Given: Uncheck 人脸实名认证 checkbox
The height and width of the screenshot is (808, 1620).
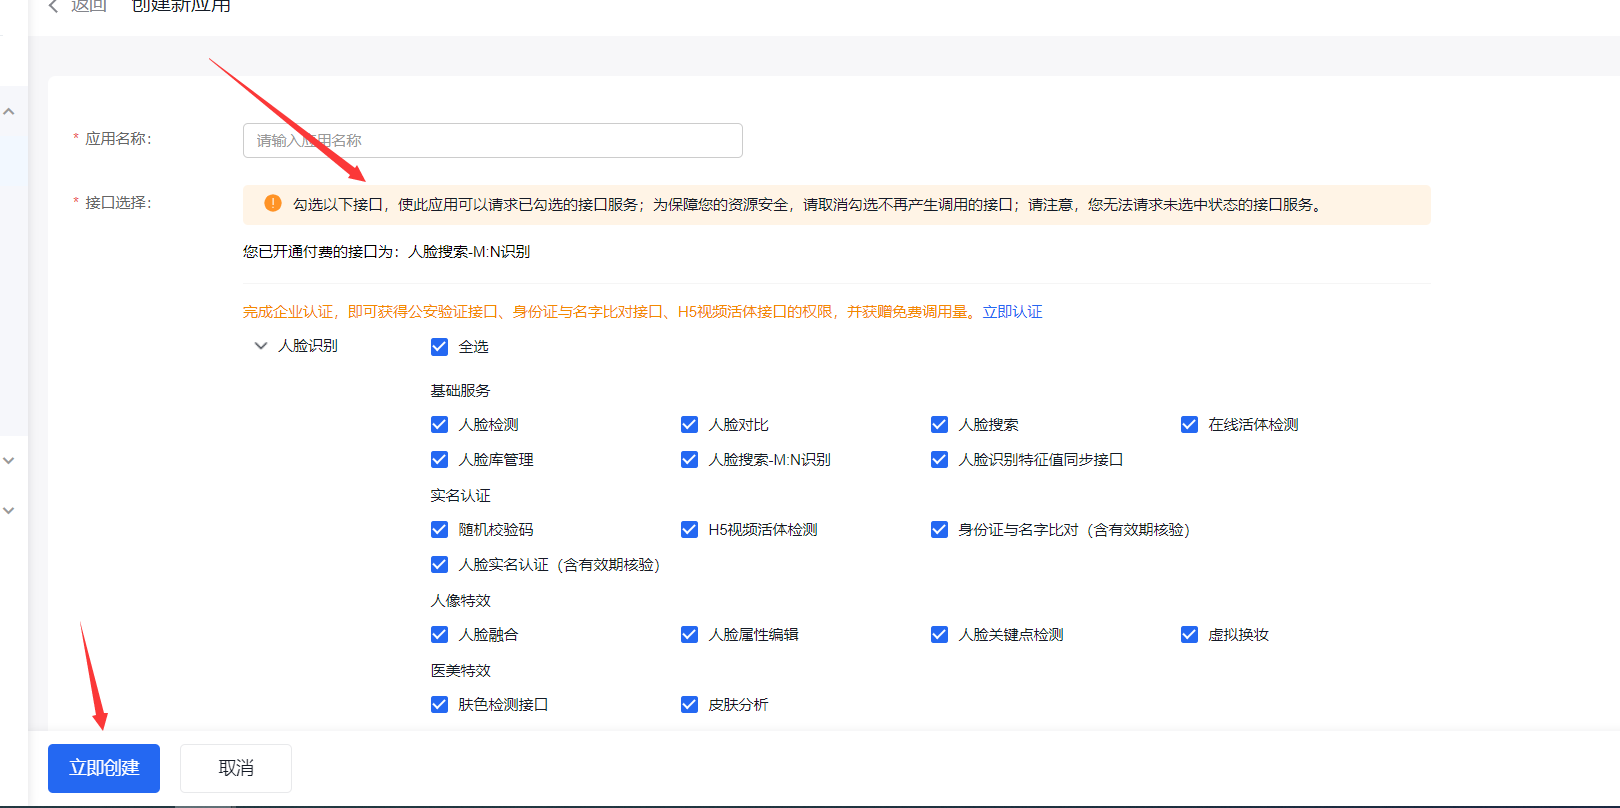Looking at the screenshot, I should click(x=439, y=565).
